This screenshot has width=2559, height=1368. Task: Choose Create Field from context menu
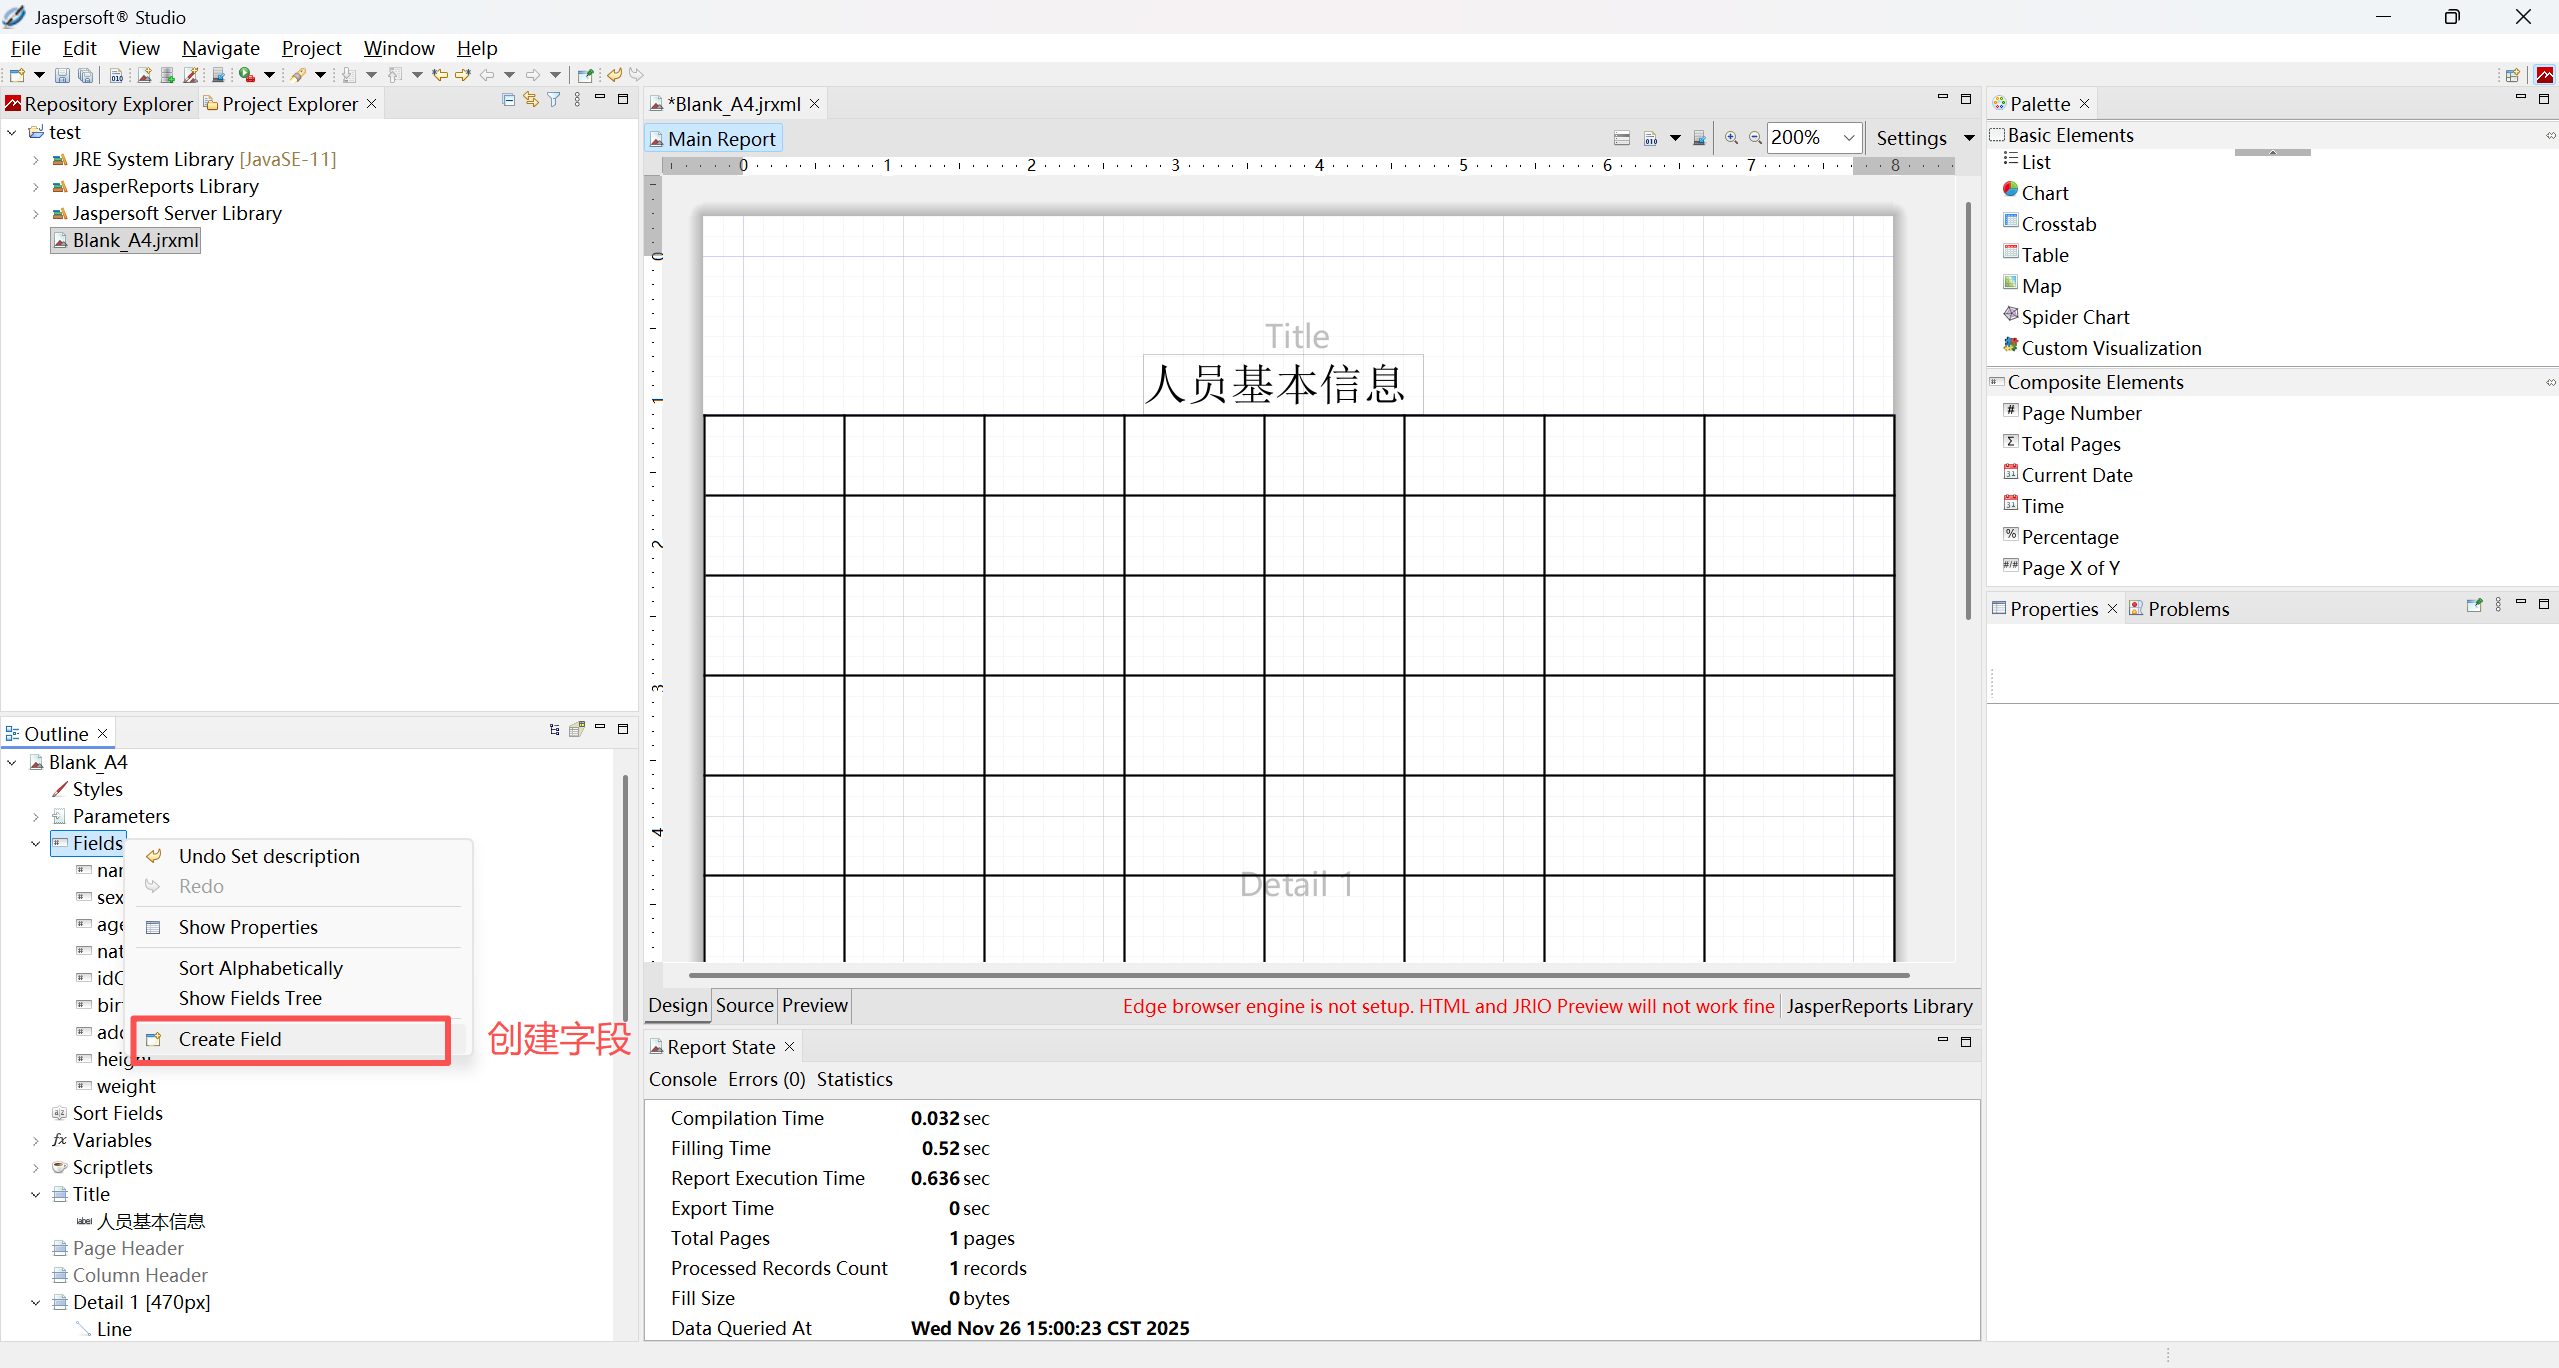click(x=230, y=1039)
